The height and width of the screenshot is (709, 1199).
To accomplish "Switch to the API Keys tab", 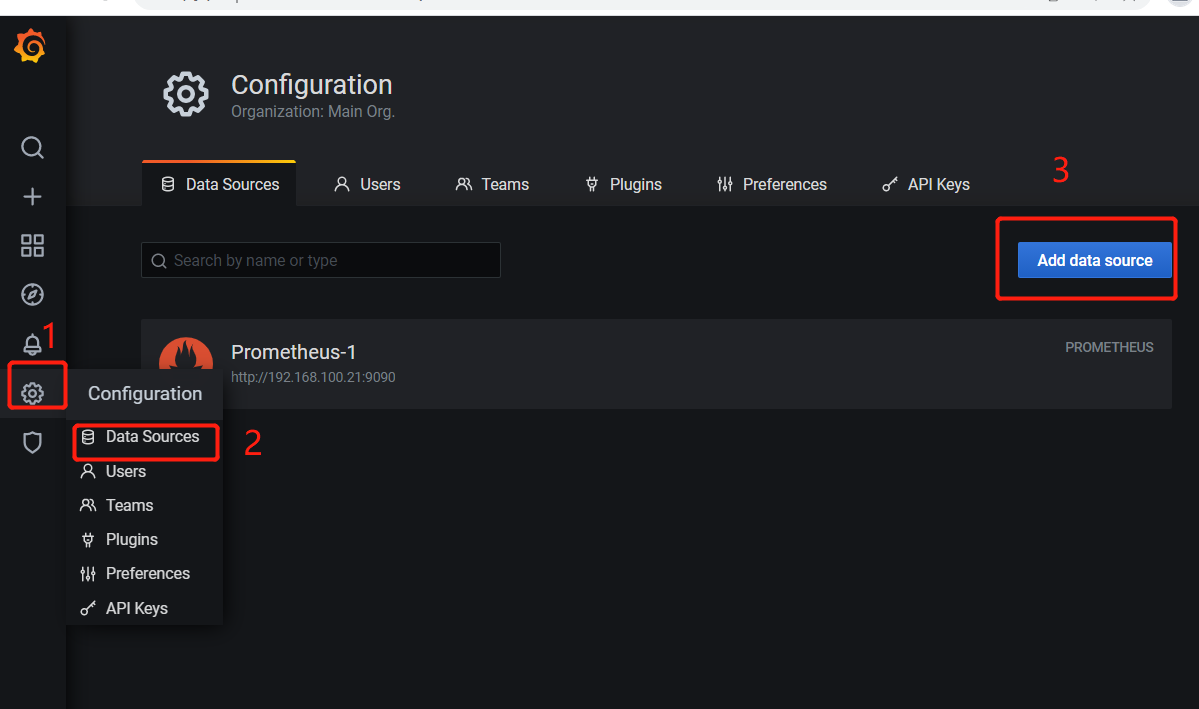I will pyautogui.click(x=925, y=184).
